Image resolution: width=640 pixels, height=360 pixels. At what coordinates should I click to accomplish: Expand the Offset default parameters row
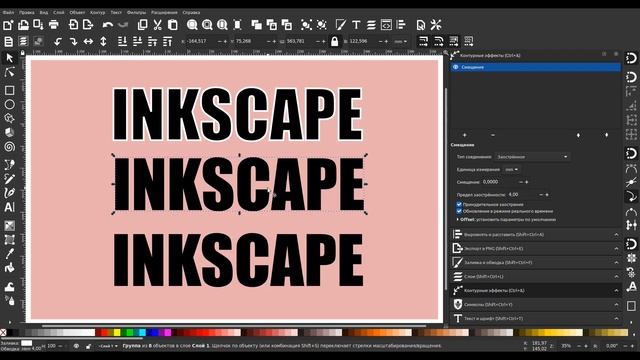pyautogui.click(x=506, y=220)
